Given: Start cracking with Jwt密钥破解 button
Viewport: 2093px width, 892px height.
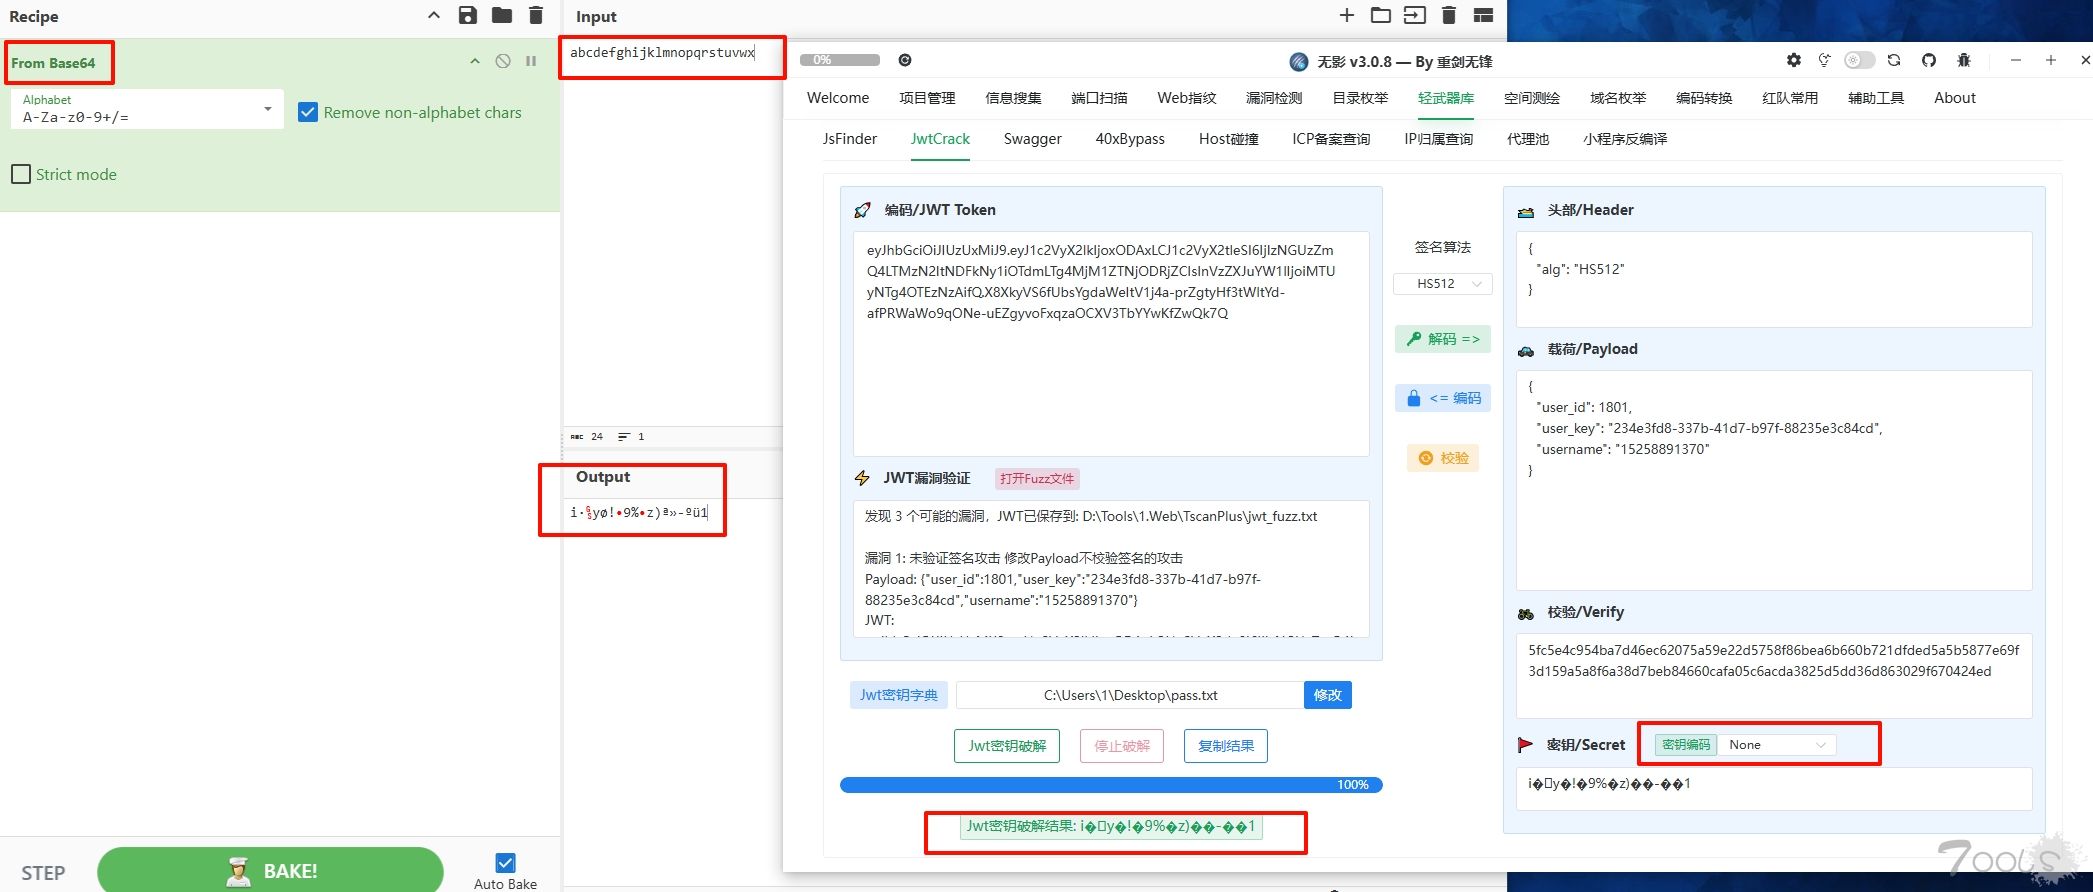Looking at the screenshot, I should [1007, 746].
